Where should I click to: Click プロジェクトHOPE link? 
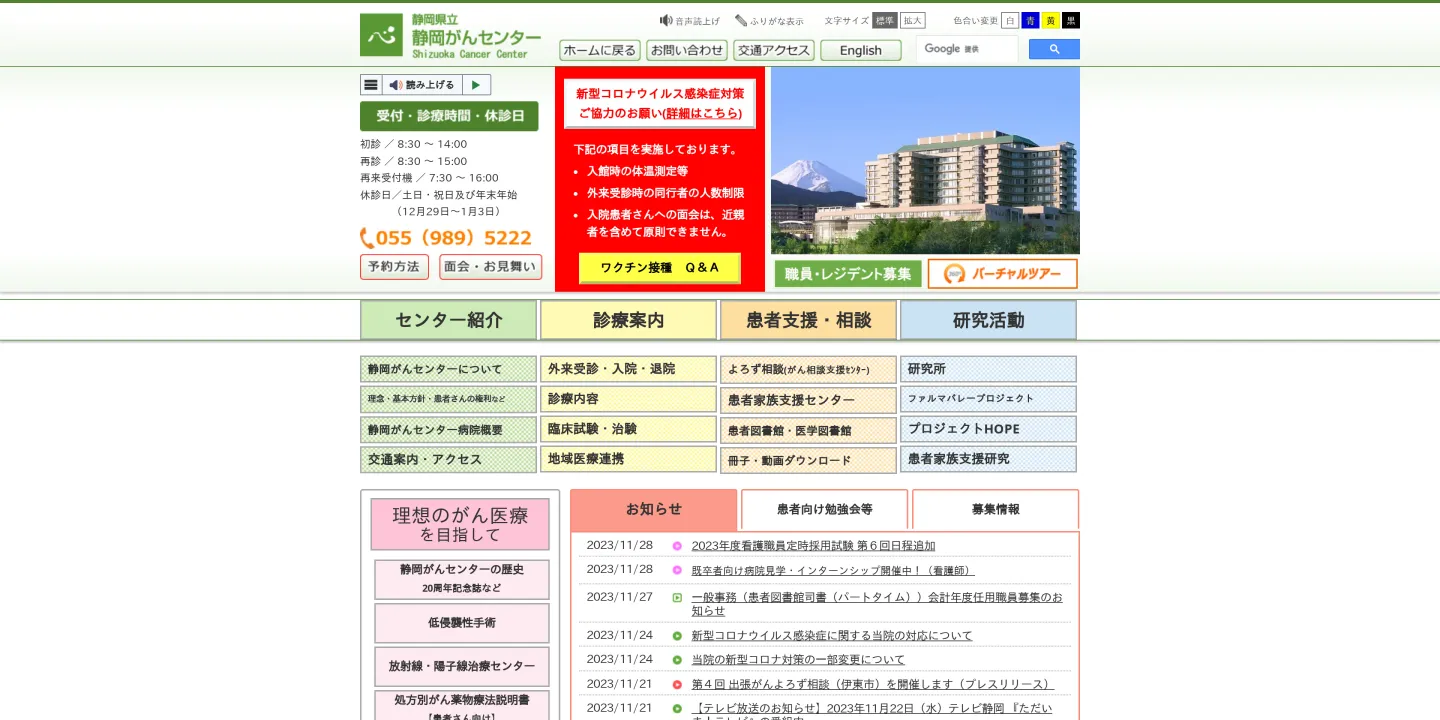[x=989, y=429]
